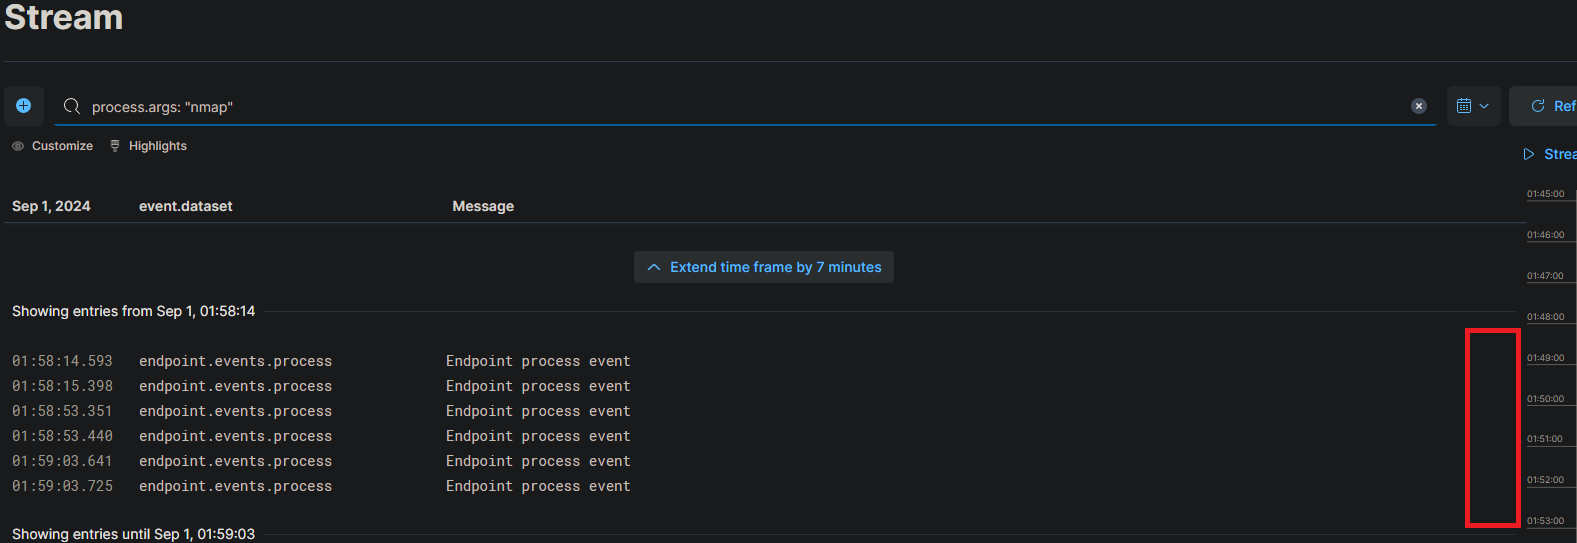
Task: Extend time frame by 7 minutes
Action: [x=764, y=267]
